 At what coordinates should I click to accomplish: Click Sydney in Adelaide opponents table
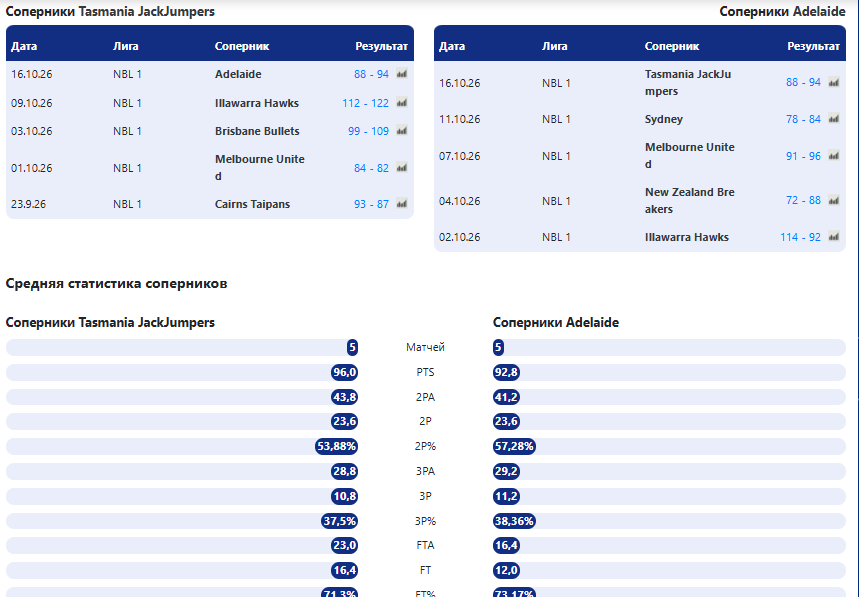(x=663, y=119)
